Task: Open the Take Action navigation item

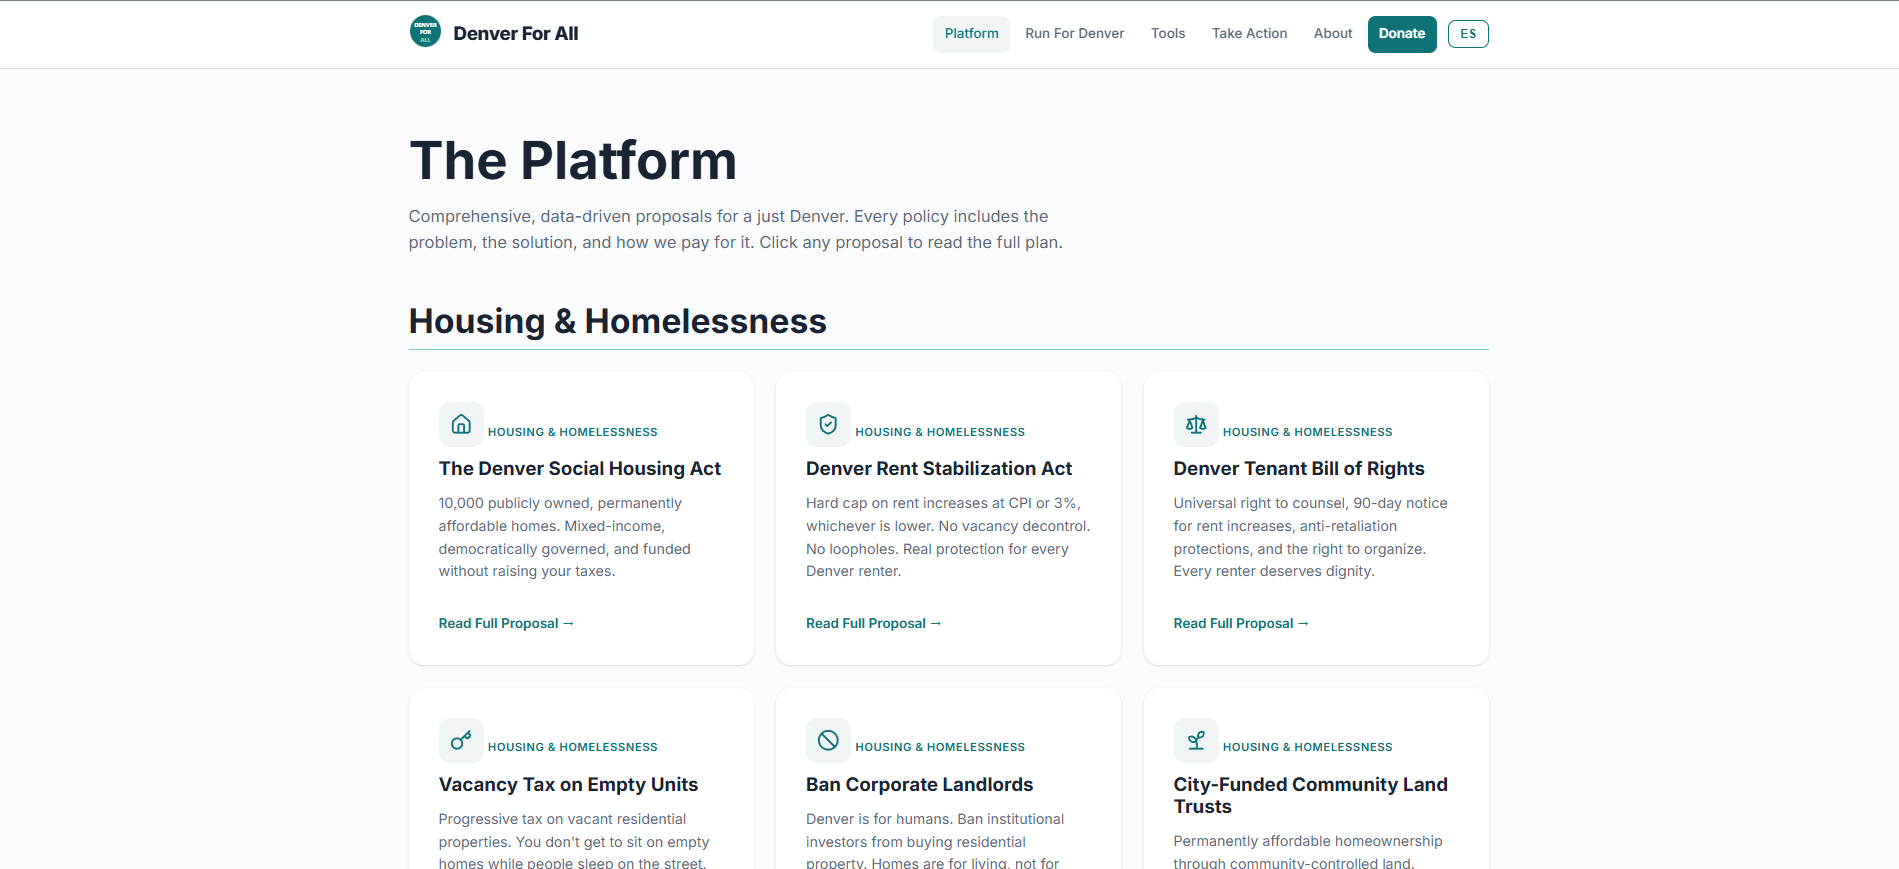Action: pos(1249,33)
